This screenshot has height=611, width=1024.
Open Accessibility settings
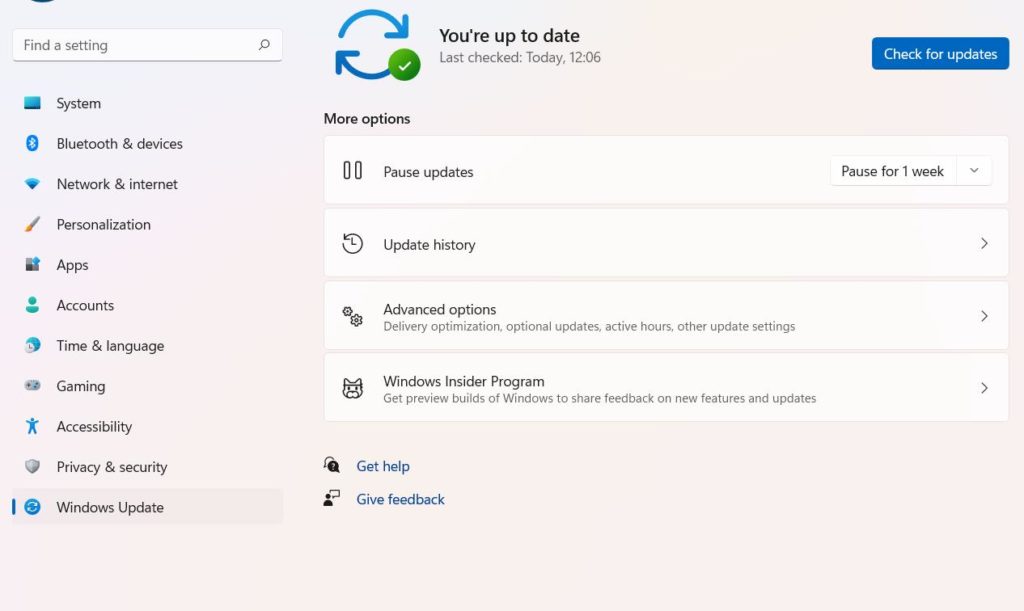148,426
